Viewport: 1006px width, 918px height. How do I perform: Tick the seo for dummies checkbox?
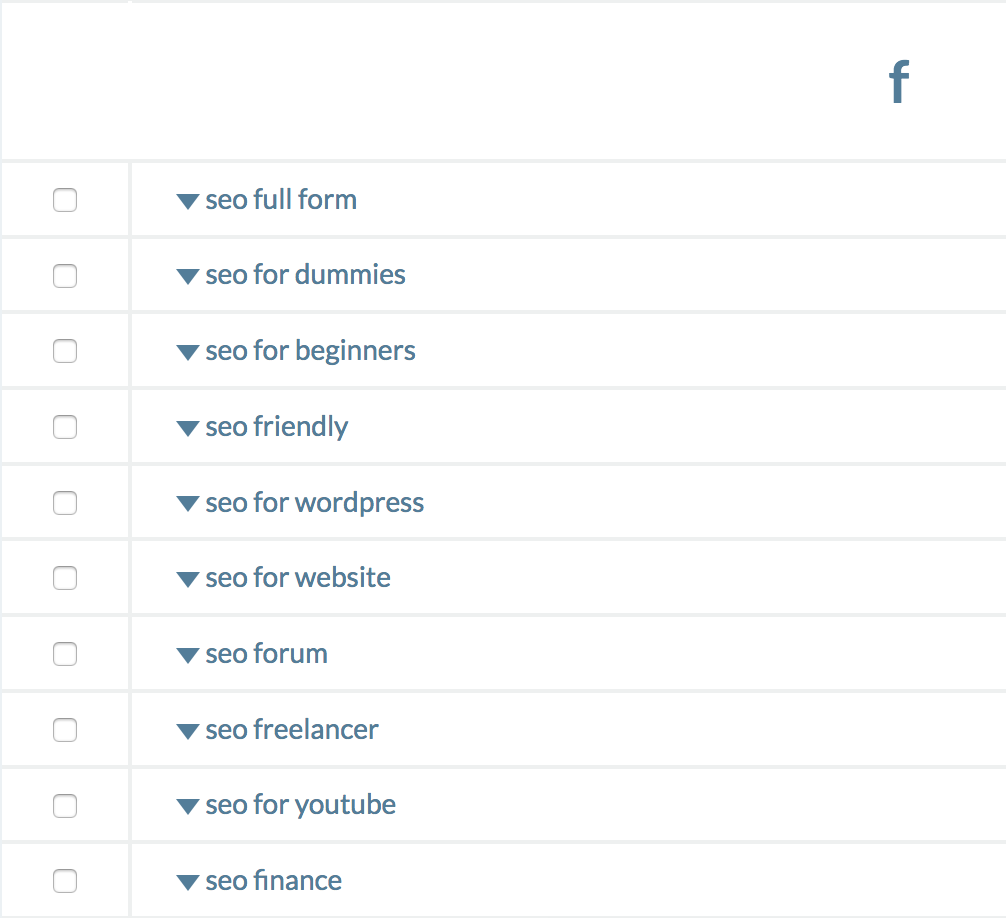(65, 276)
